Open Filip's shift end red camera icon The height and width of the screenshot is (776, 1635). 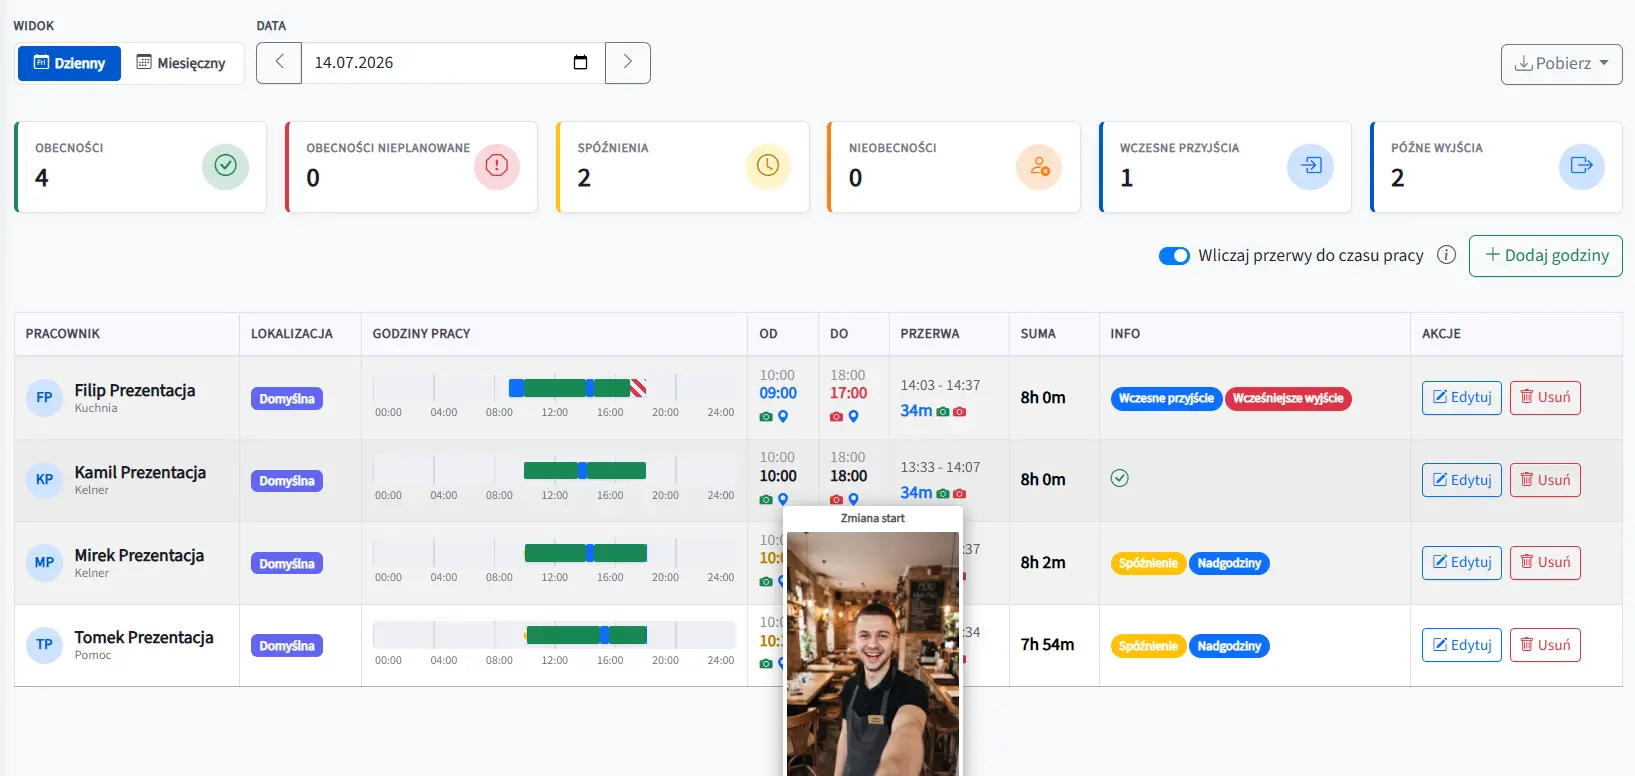coord(836,416)
